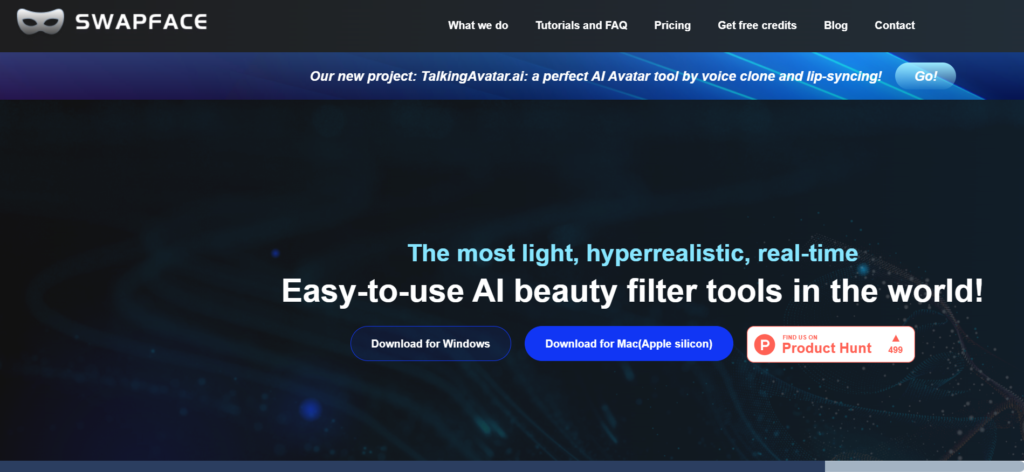Click the AI beauty filter tools headline
Image resolution: width=1024 pixels, height=472 pixels.
[x=632, y=291]
